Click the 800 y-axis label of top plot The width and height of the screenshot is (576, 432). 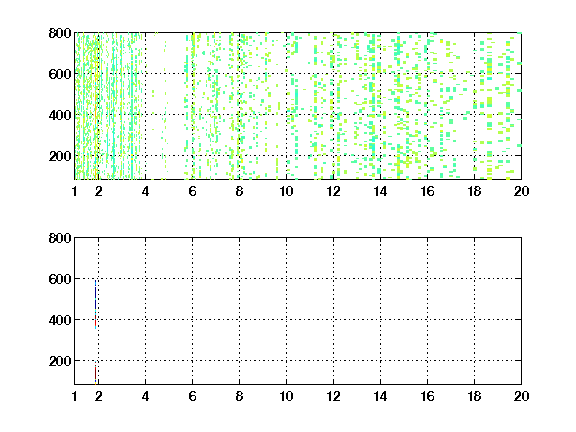[x=60, y=33]
